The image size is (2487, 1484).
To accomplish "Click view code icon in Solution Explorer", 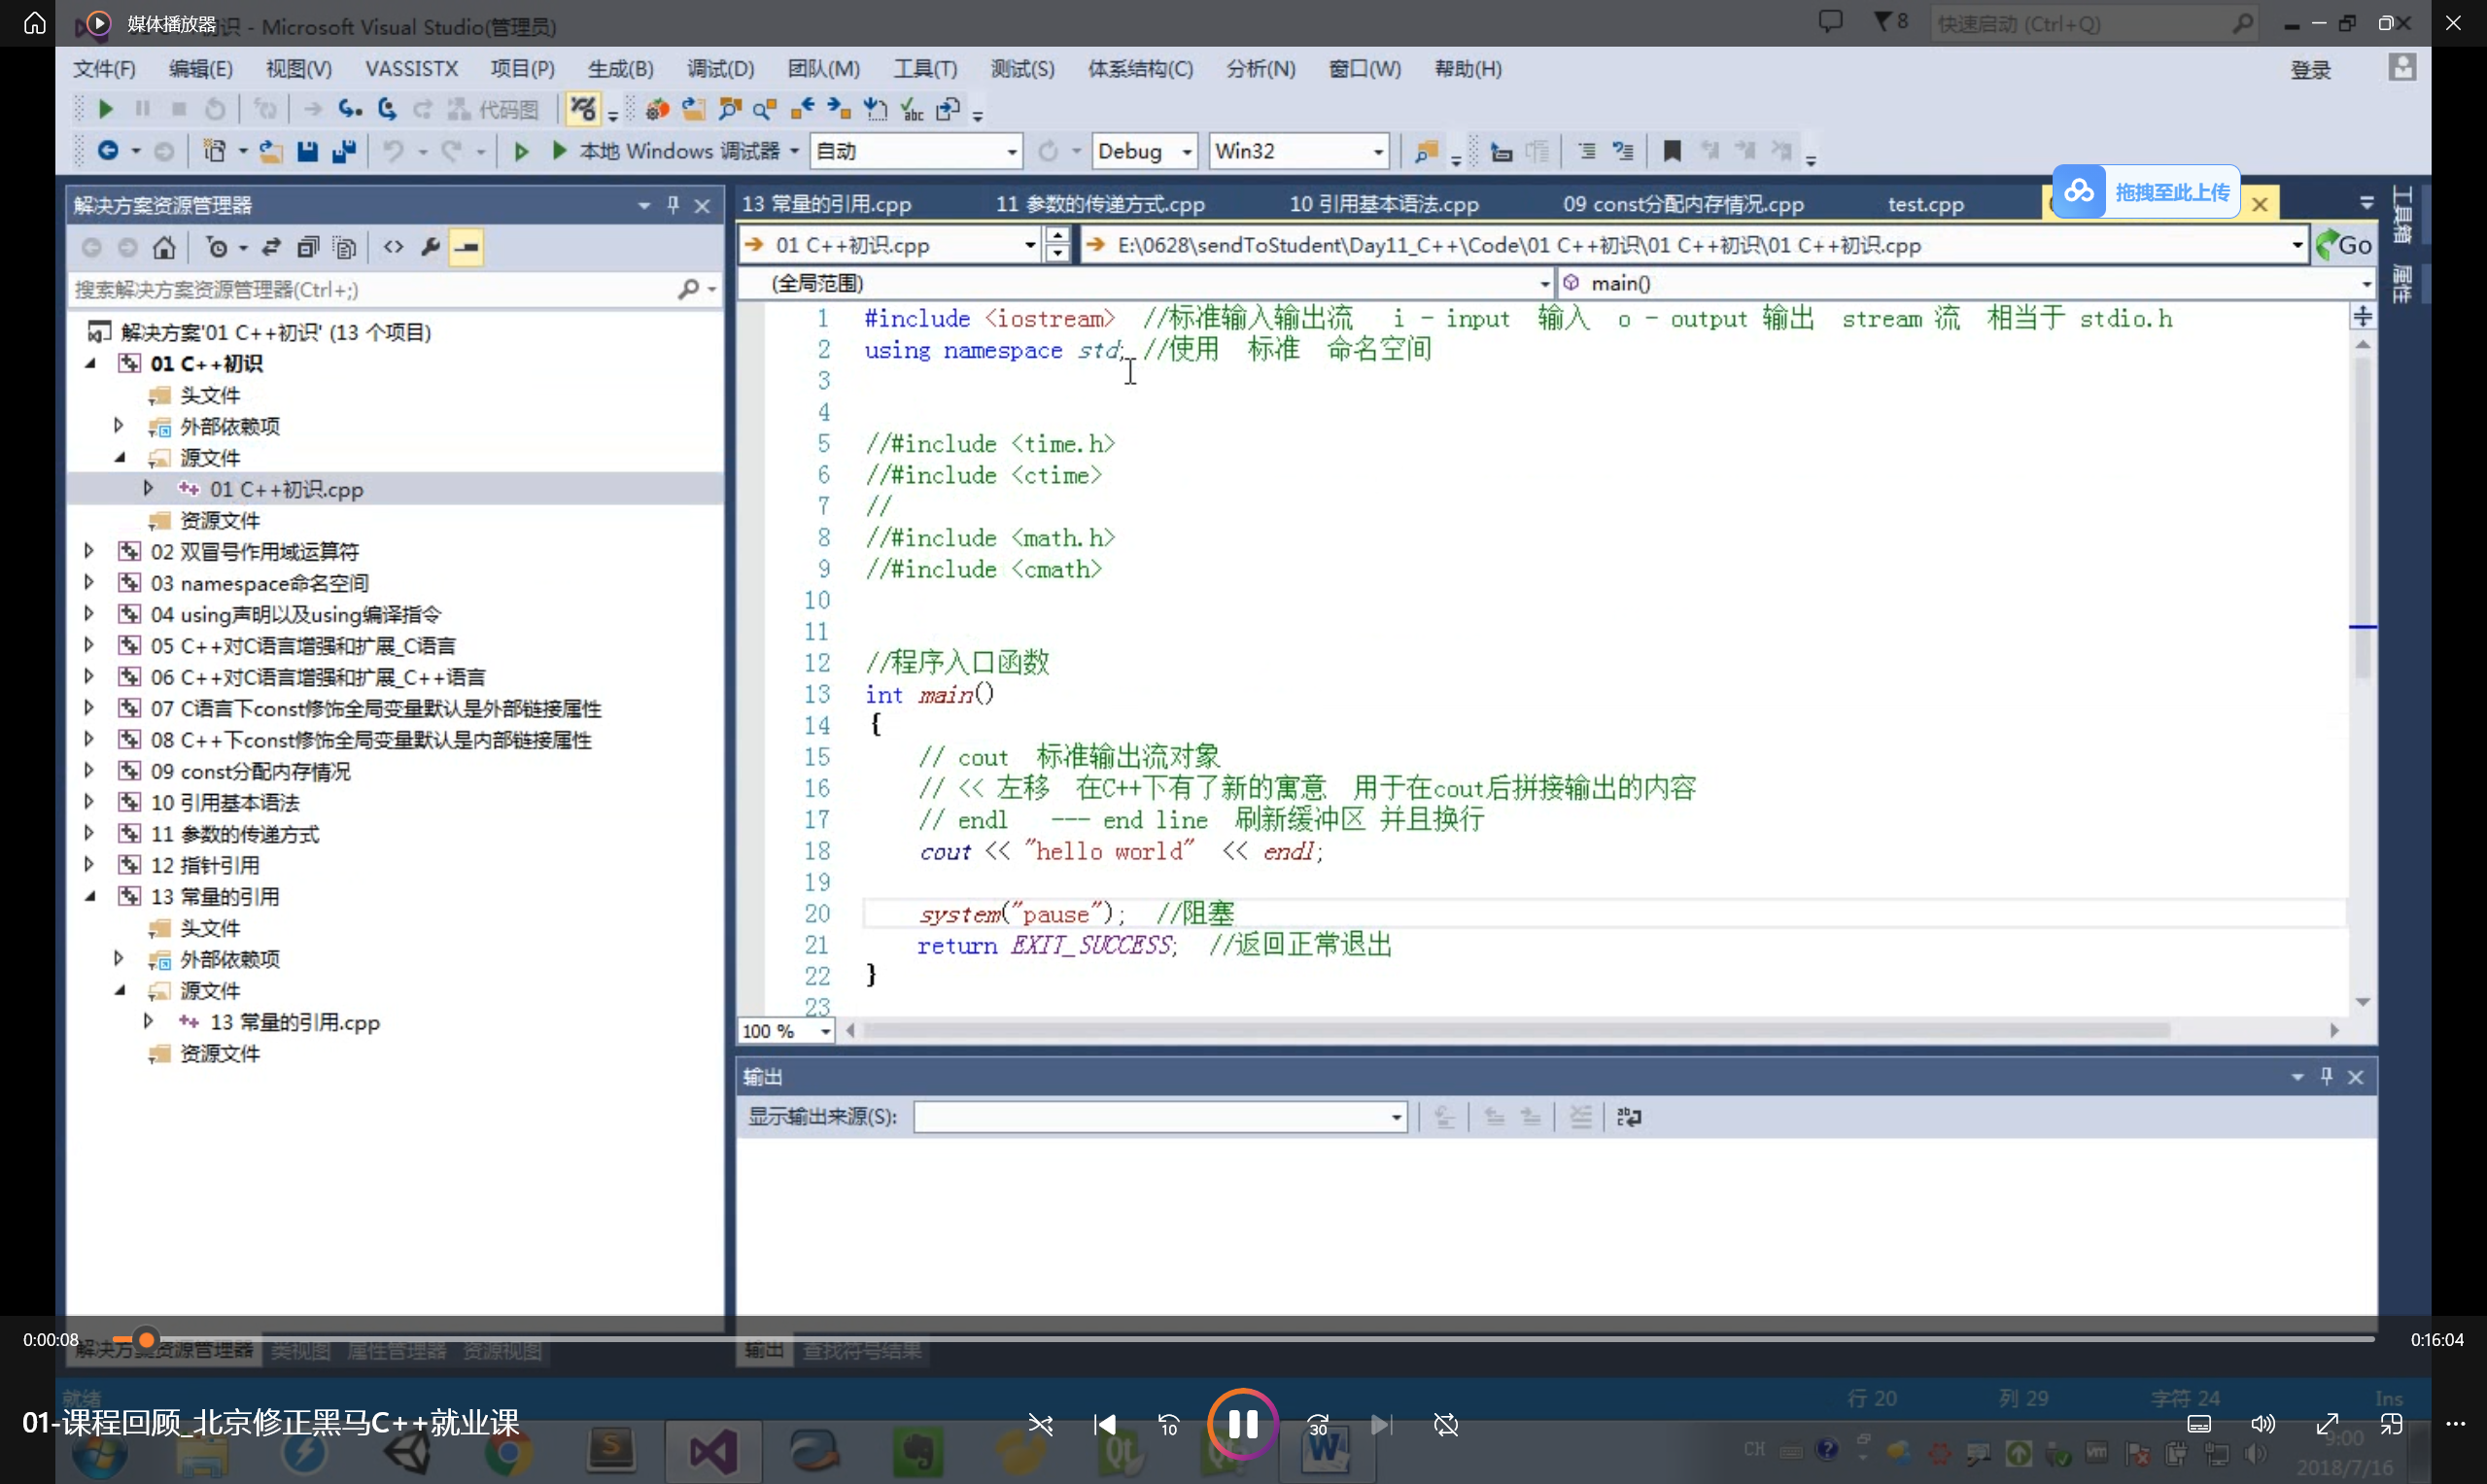I will click(x=393, y=247).
